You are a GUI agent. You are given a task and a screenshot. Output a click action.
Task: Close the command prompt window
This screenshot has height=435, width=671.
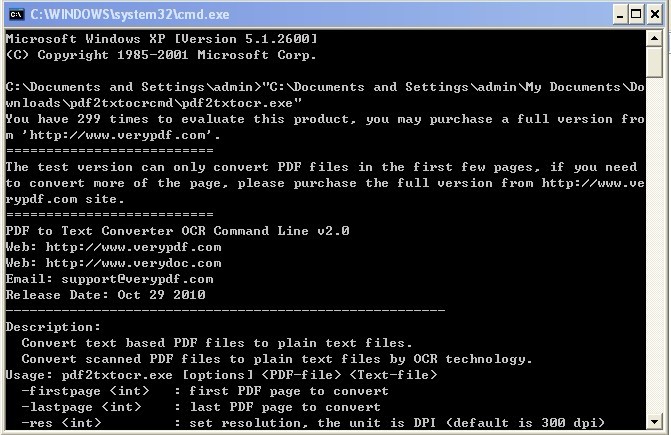pyautogui.click(x=655, y=15)
